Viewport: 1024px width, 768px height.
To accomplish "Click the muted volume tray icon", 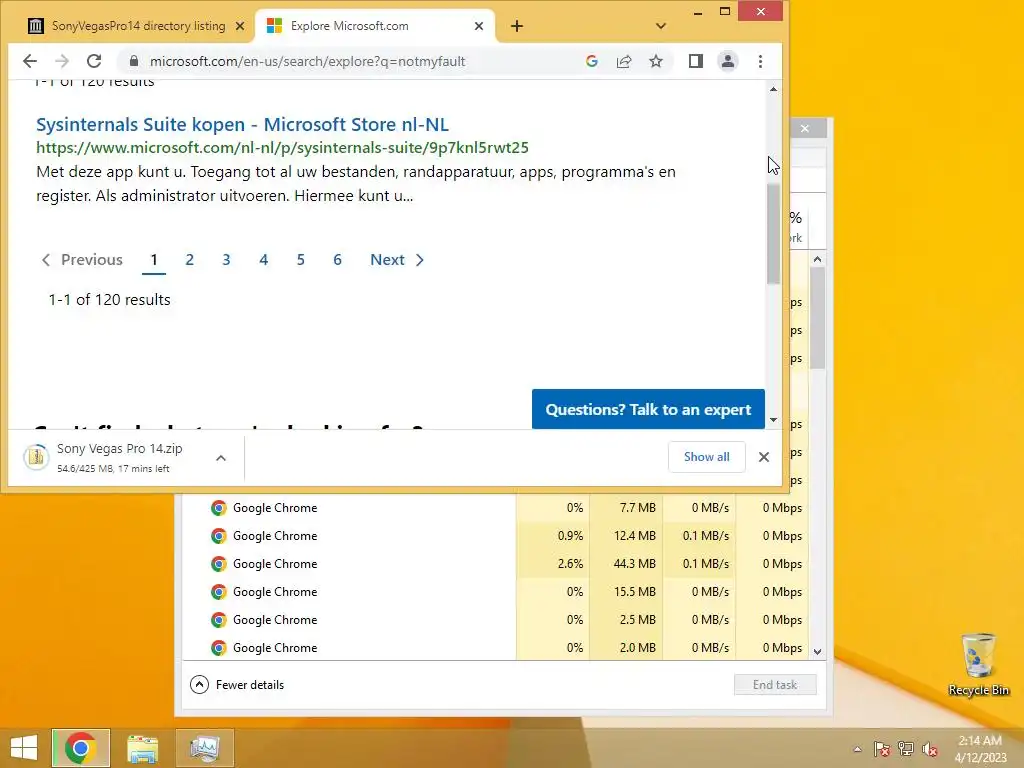I will [930, 749].
